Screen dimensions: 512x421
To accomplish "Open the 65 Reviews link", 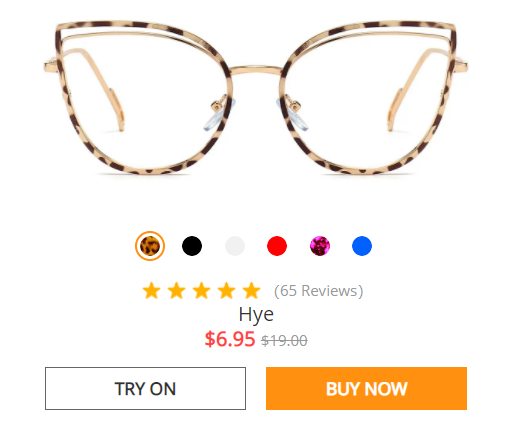I will coord(318,291).
